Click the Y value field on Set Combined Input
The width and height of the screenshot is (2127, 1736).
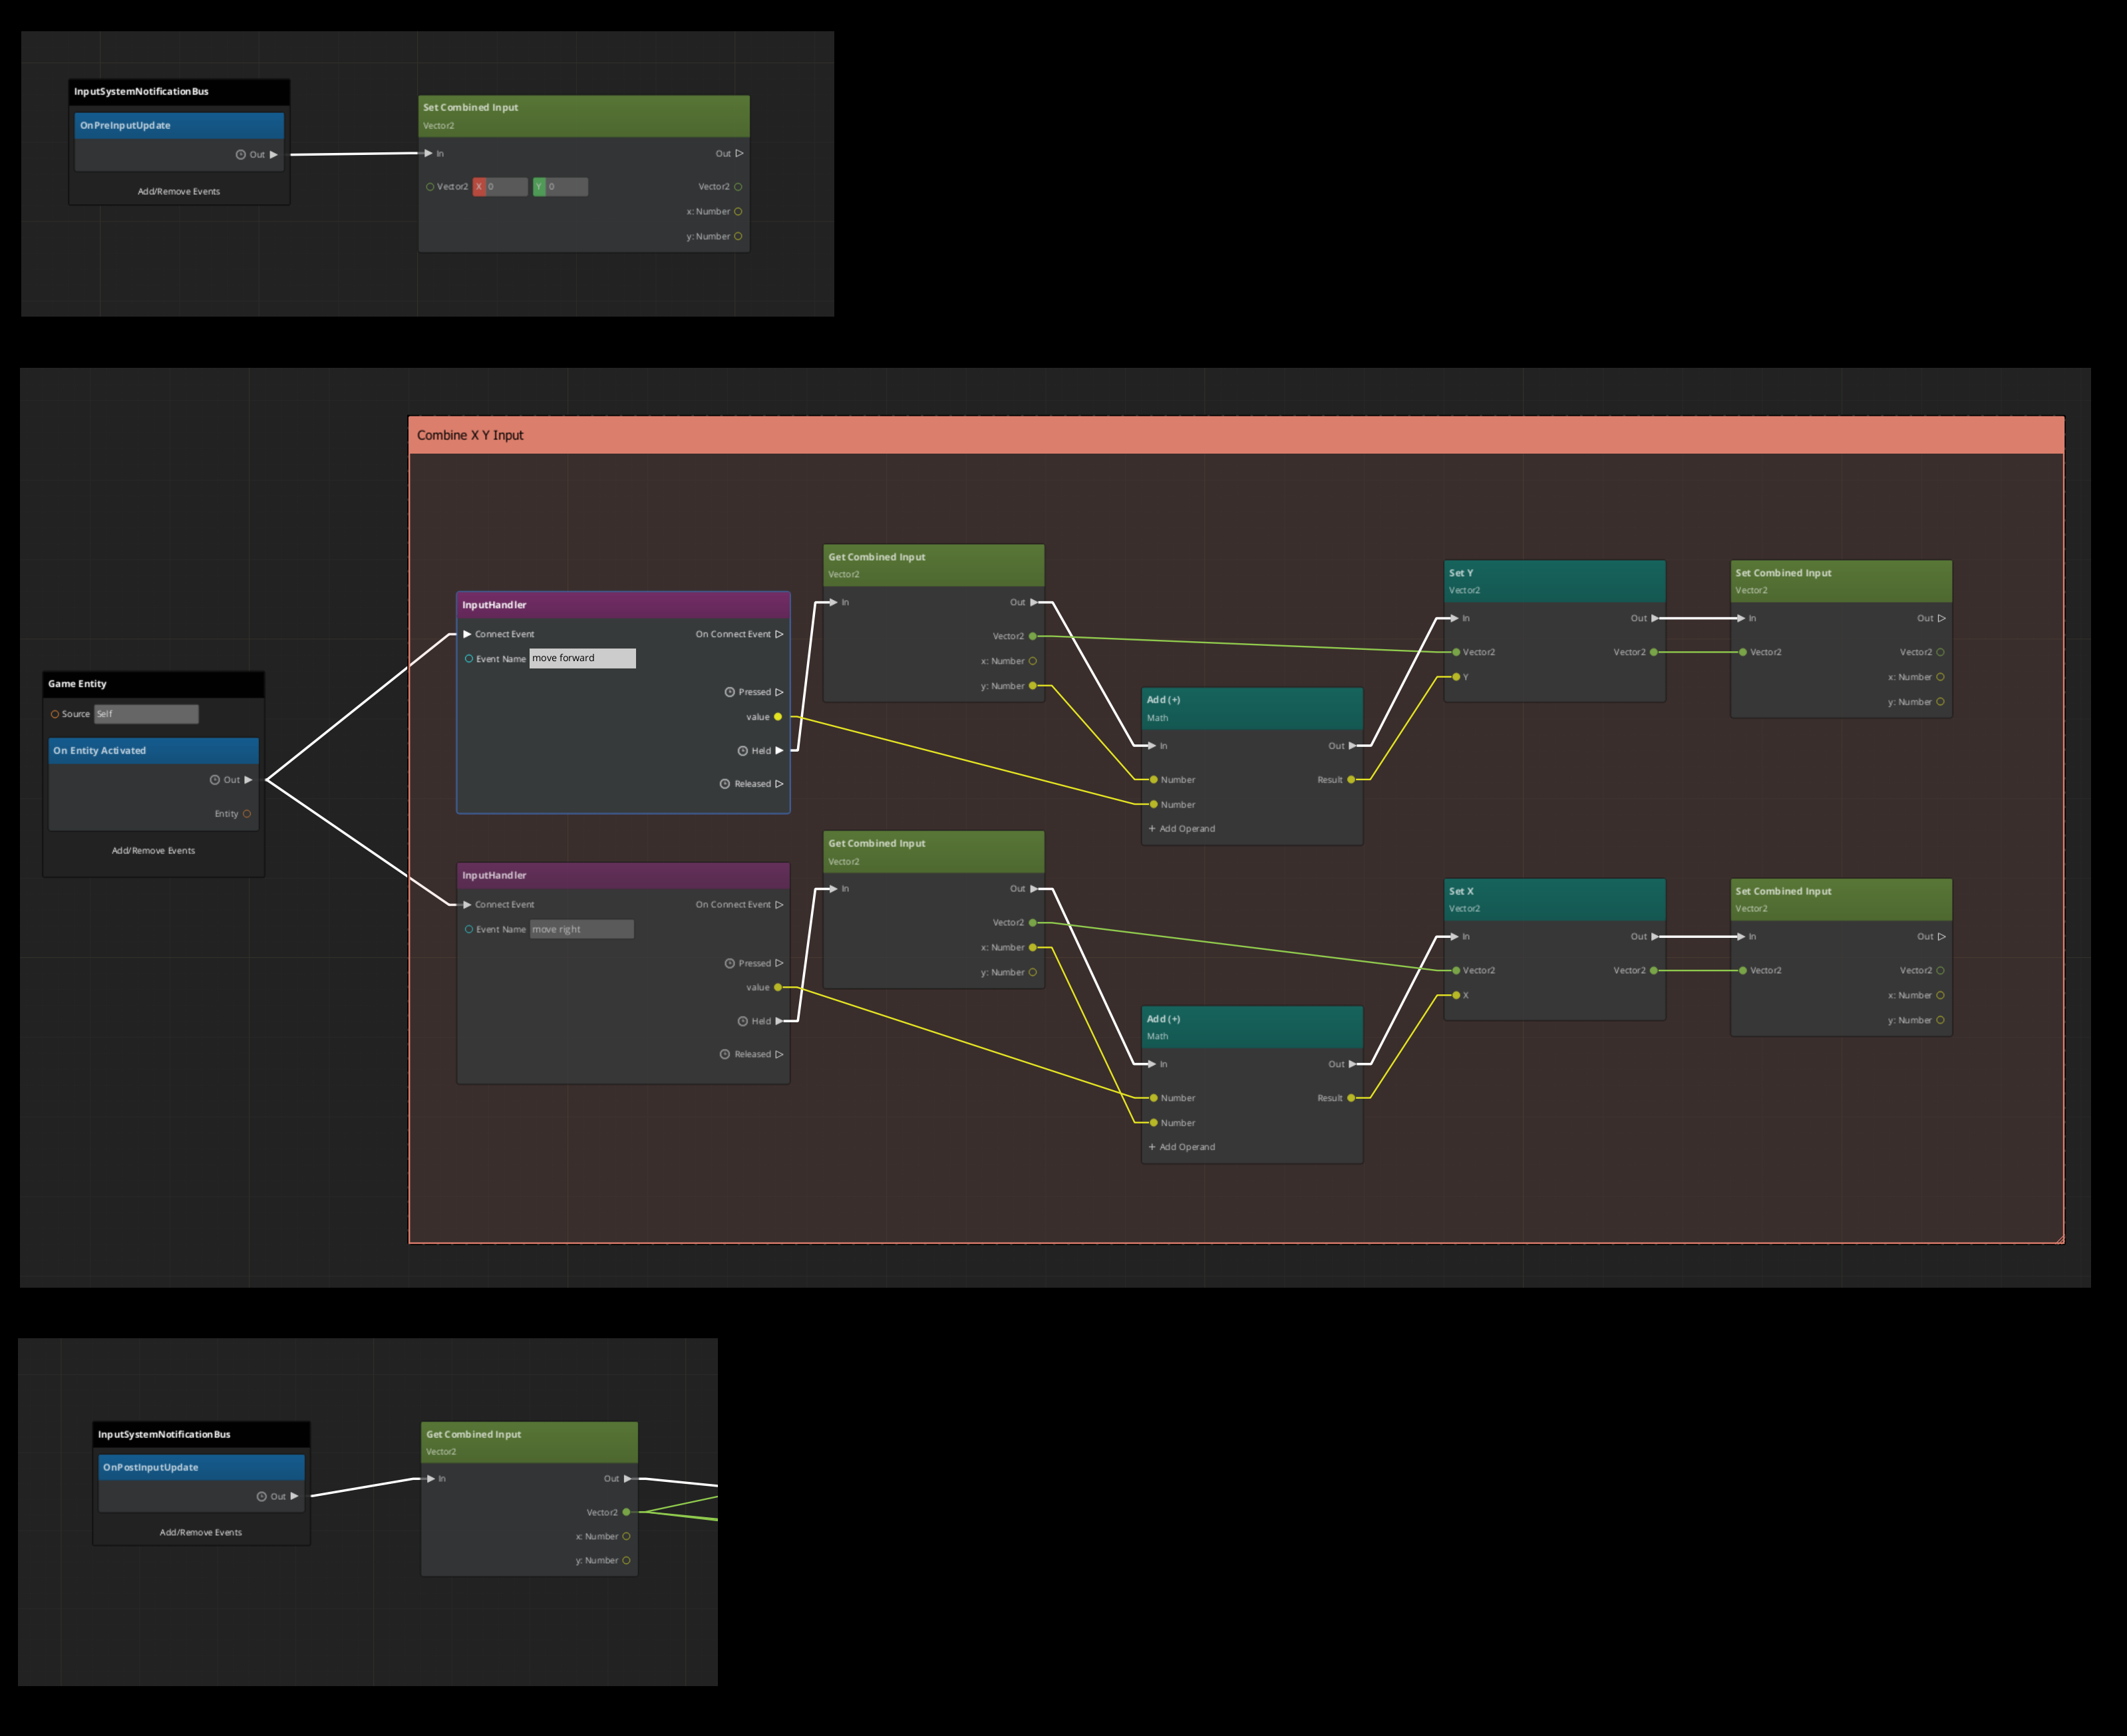tap(565, 186)
